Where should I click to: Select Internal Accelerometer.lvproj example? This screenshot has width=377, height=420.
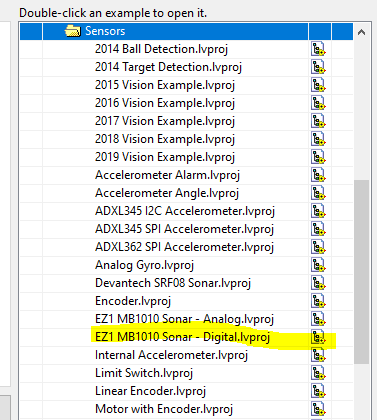(x=171, y=355)
